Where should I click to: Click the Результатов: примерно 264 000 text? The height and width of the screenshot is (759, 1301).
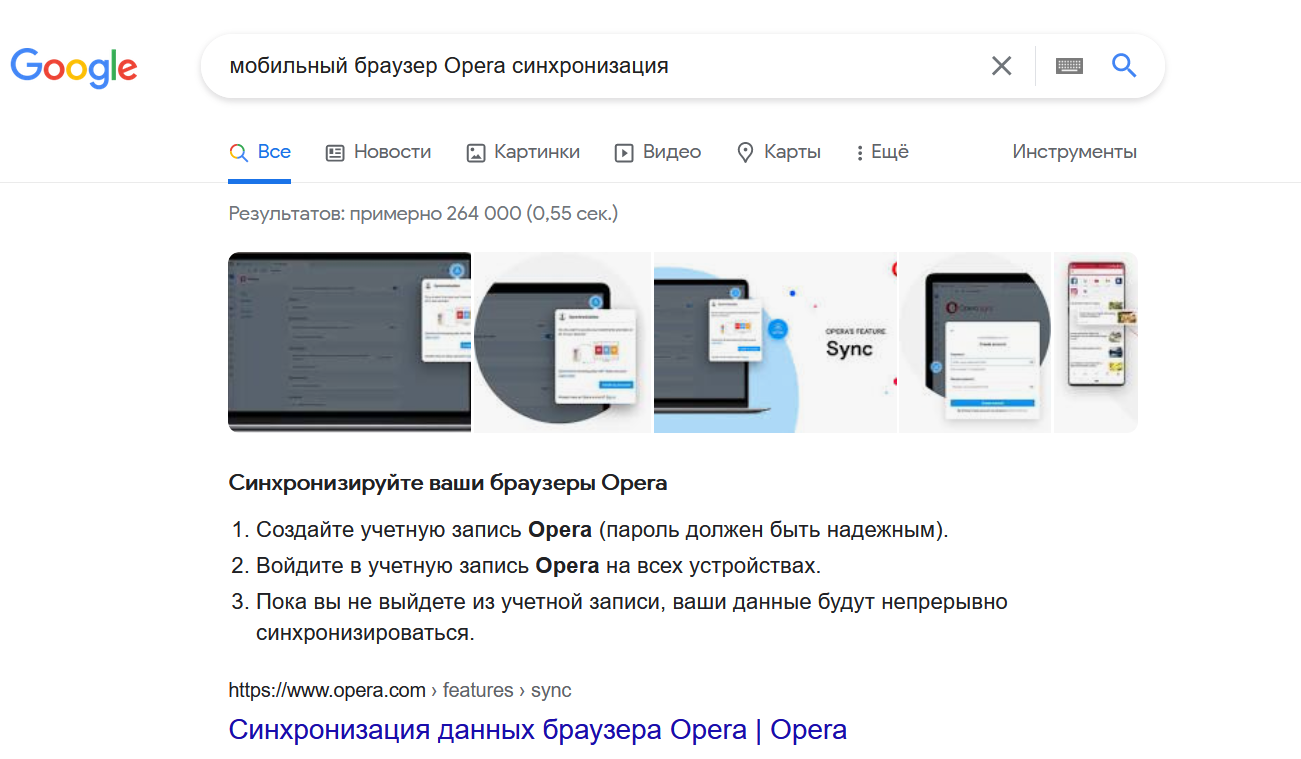pos(423,213)
